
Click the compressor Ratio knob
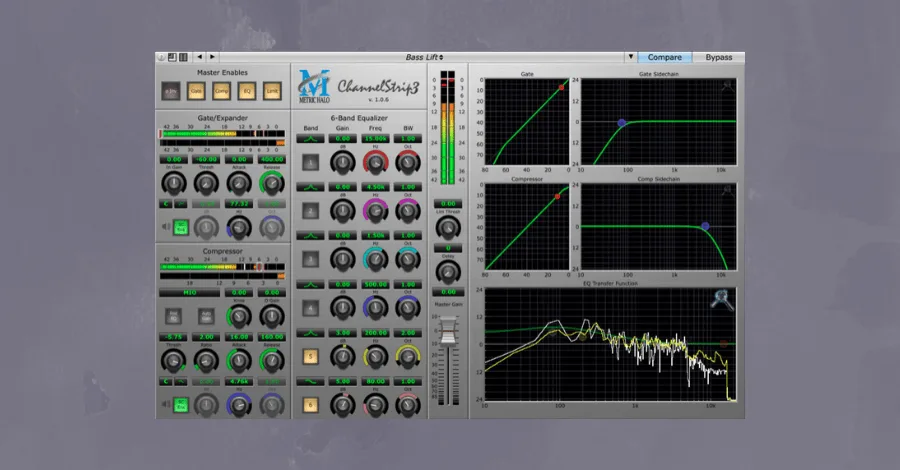pyautogui.click(x=206, y=361)
